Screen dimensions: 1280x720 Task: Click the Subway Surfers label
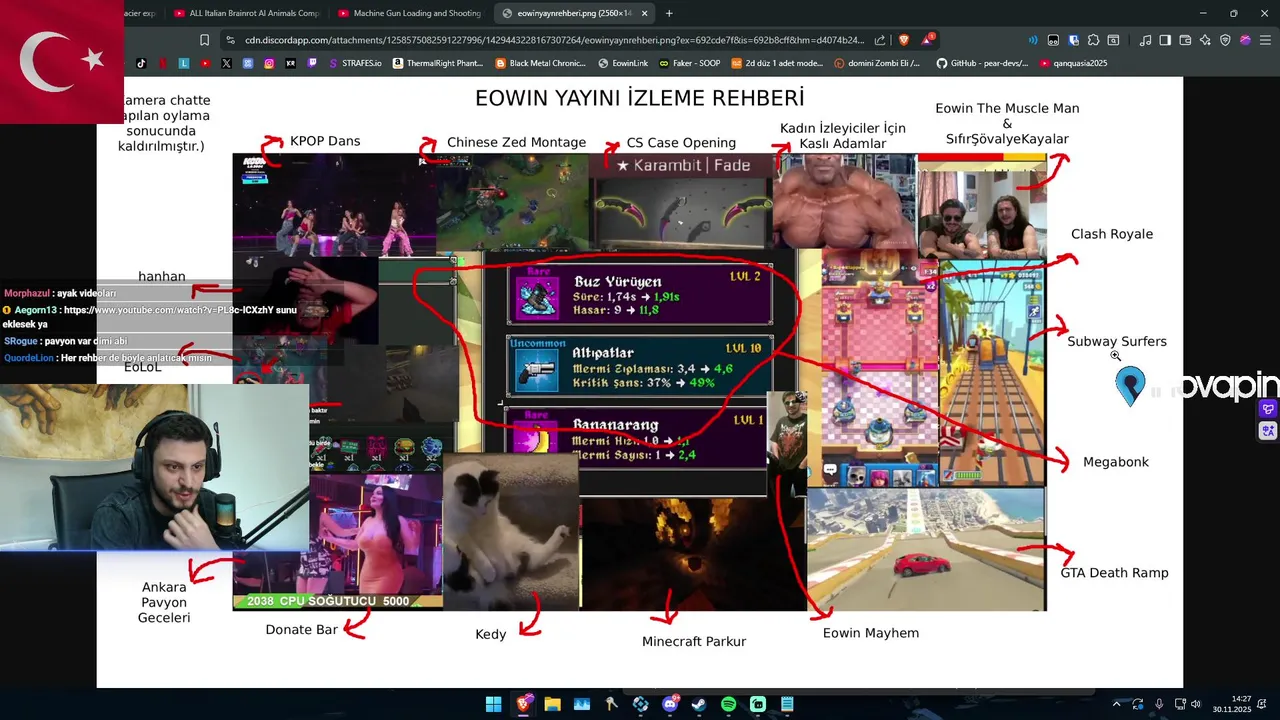point(1117,341)
